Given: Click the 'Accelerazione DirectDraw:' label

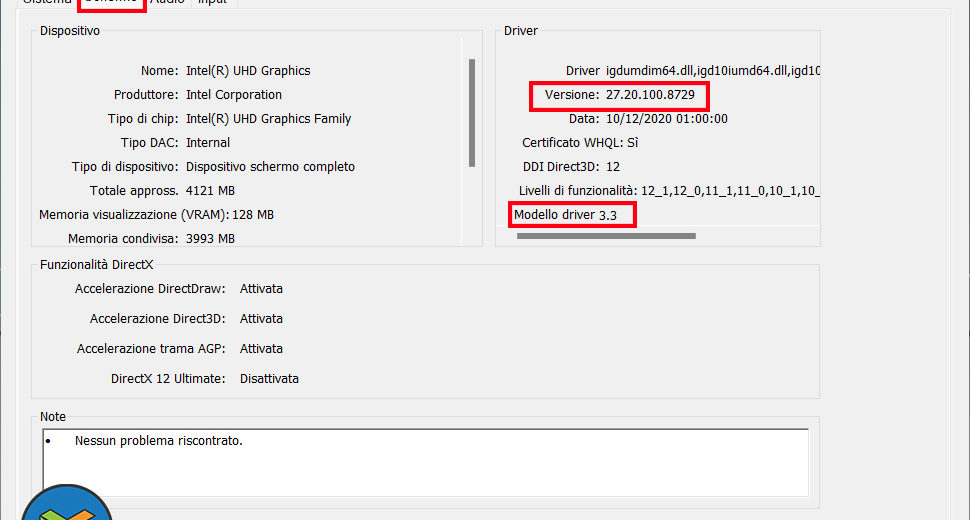Looking at the screenshot, I should [x=150, y=289].
